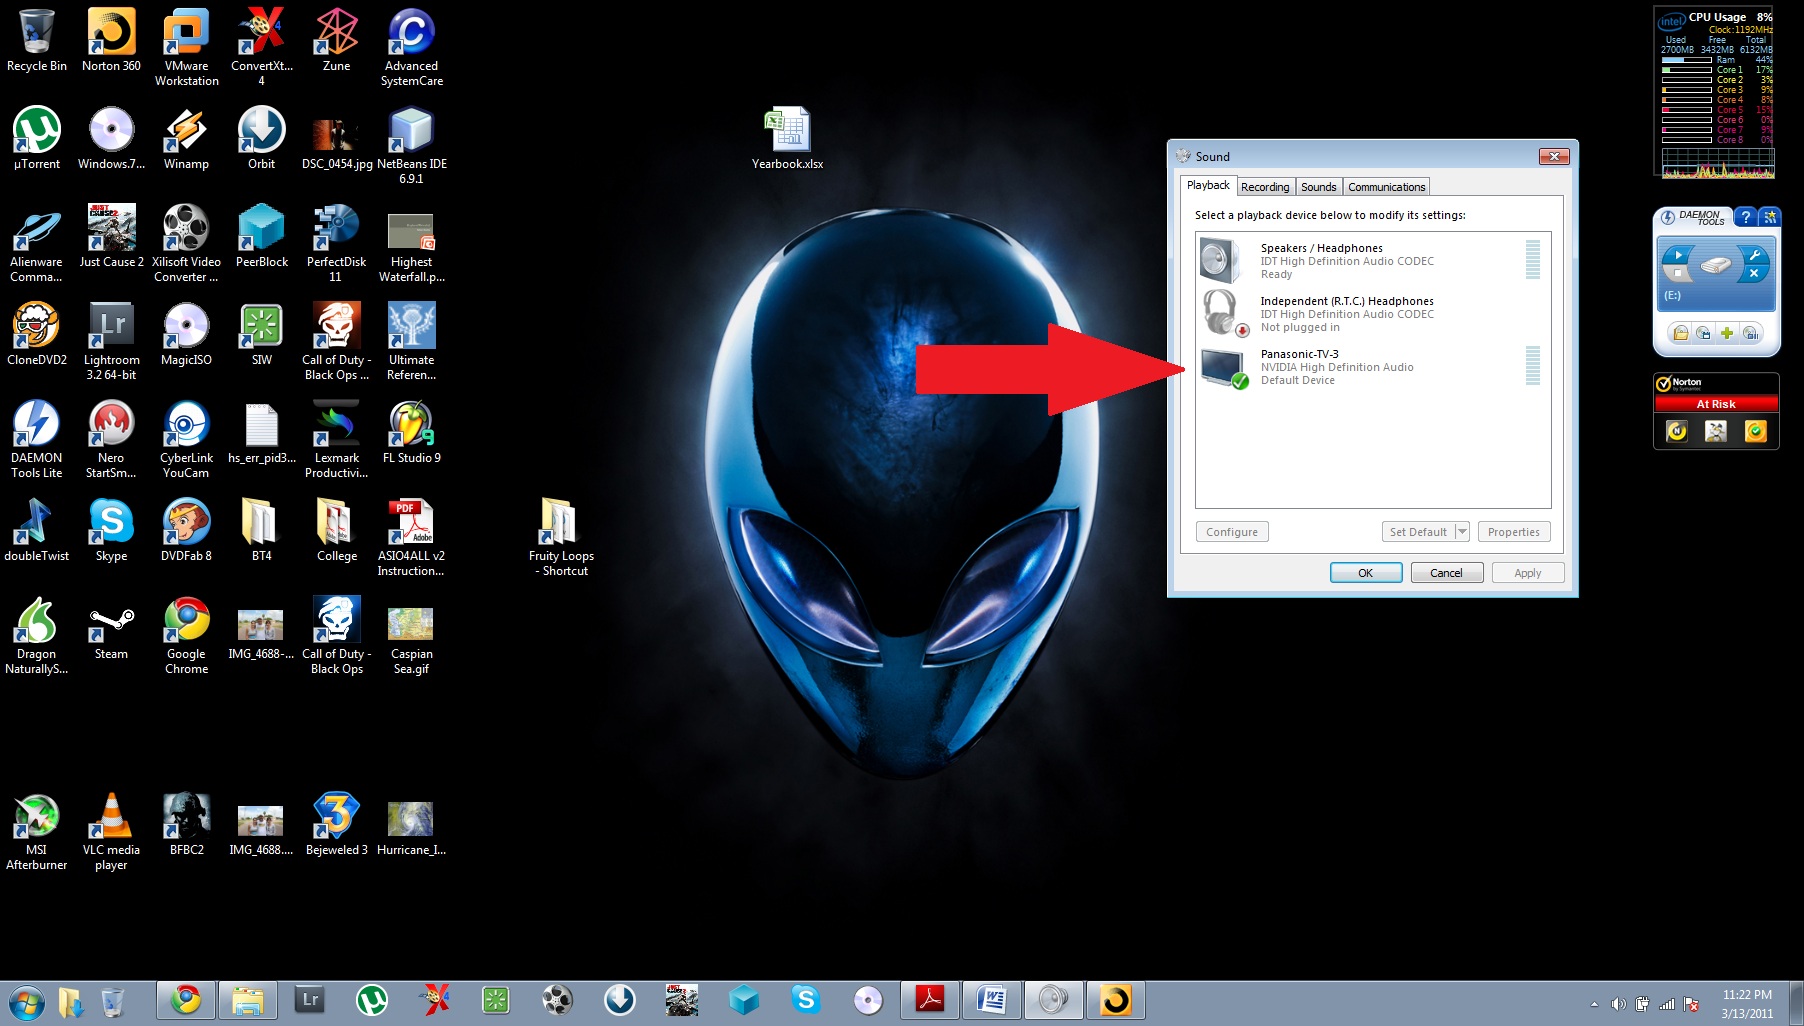
Task: Select the Skype desktop shortcut
Action: coord(111,531)
